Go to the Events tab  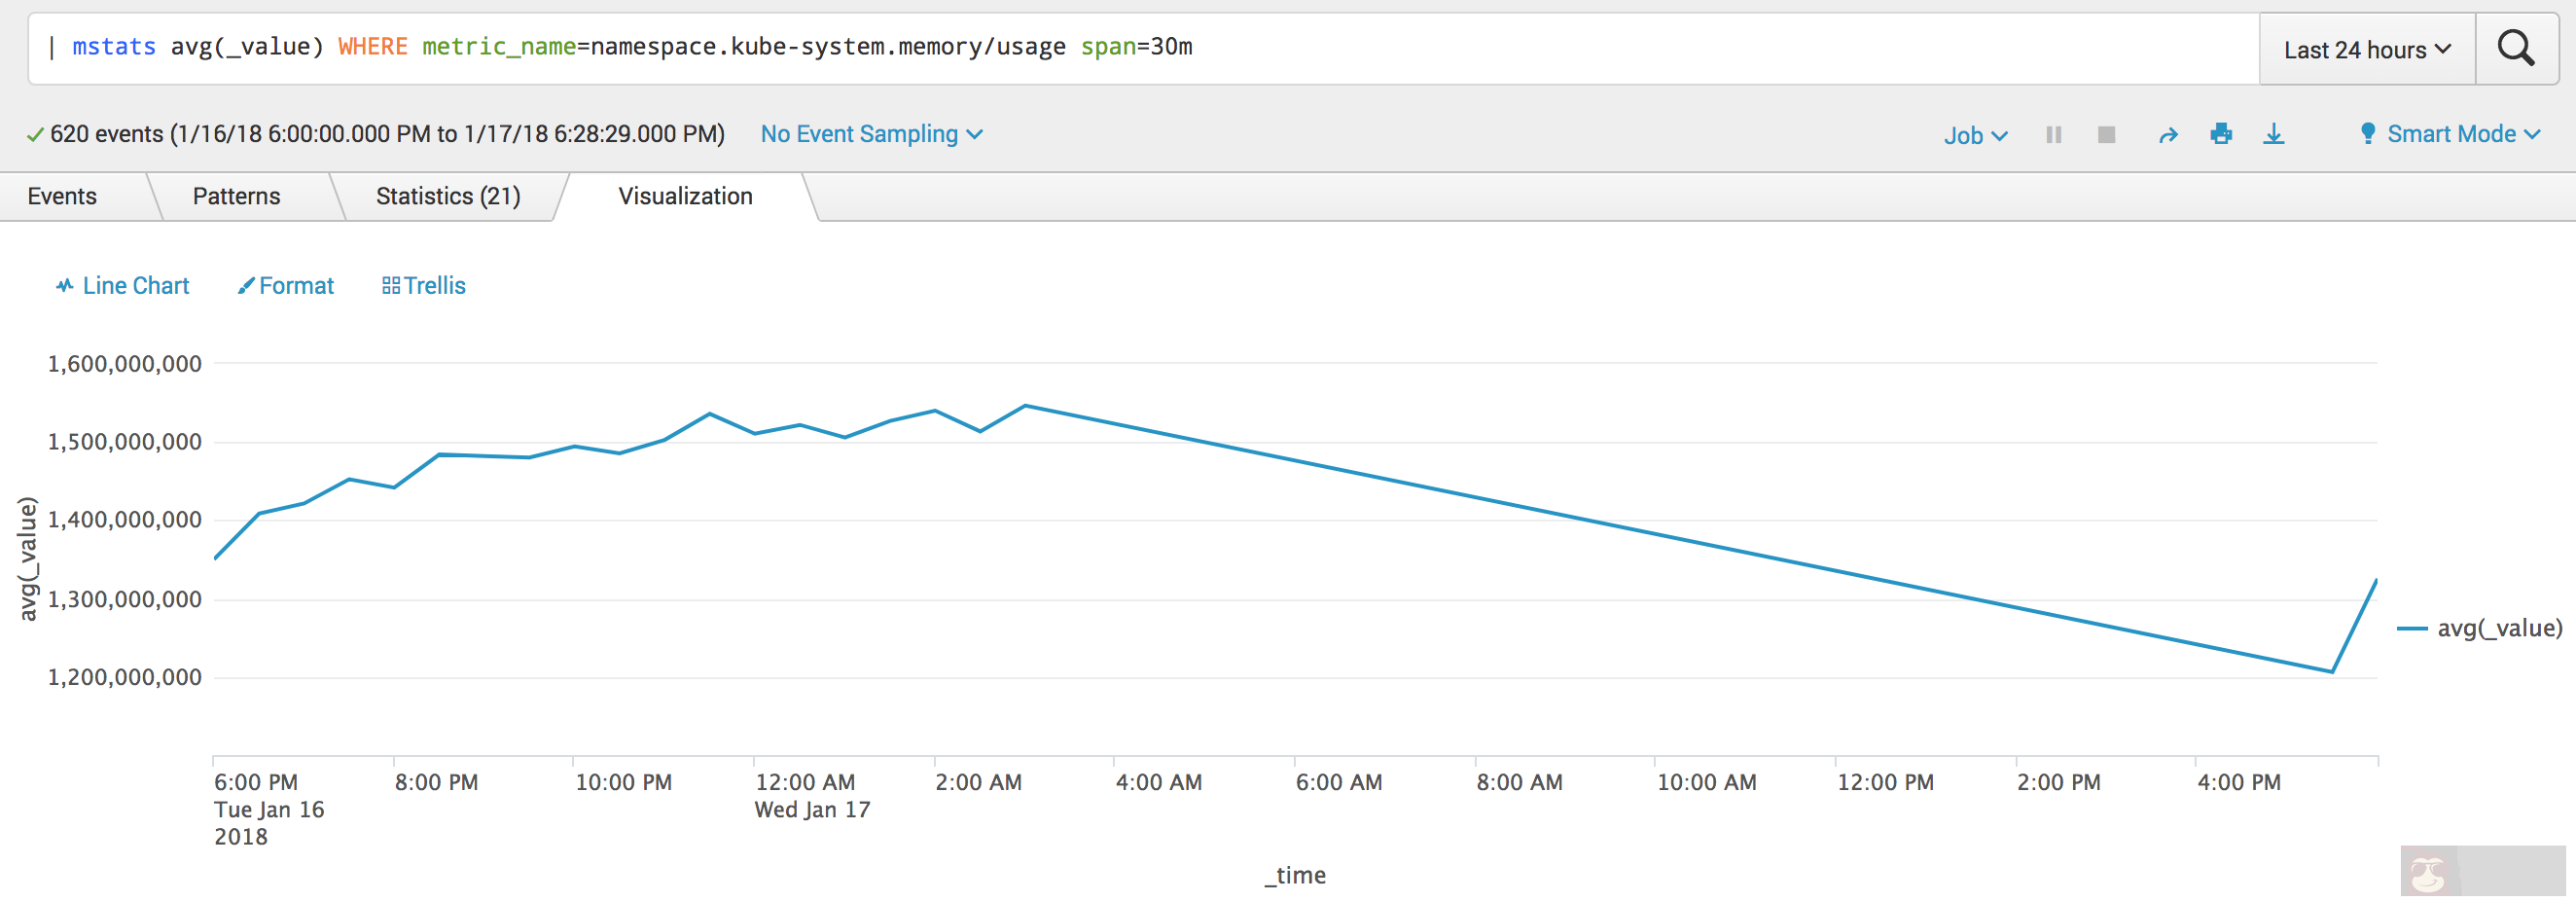[63, 195]
